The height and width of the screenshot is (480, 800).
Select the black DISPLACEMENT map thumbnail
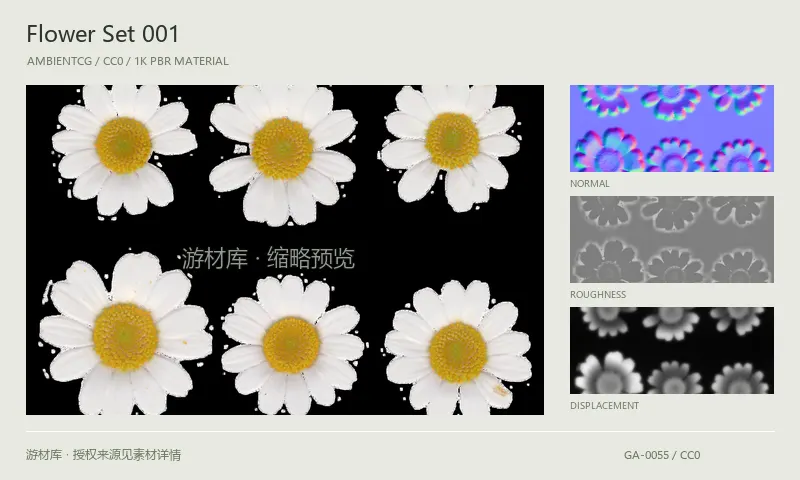coord(671,350)
